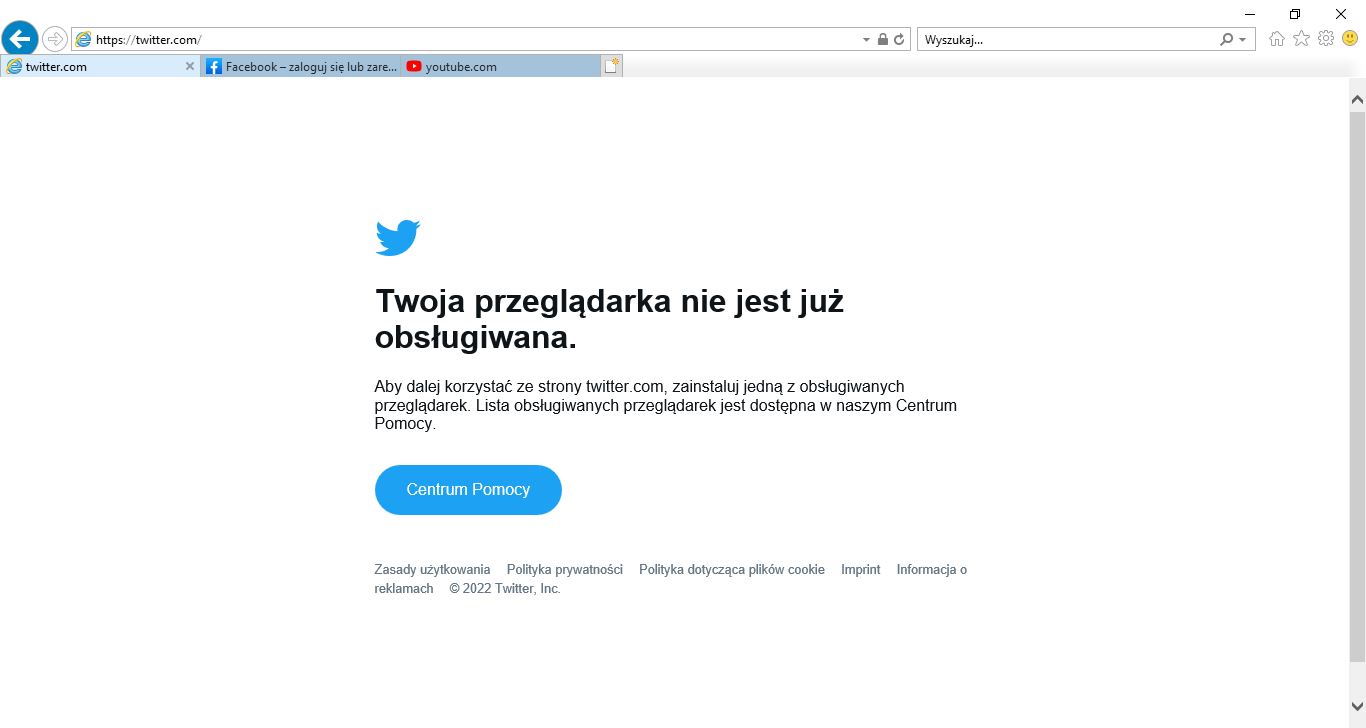
Task: Click the smiley feedback icon
Action: point(1350,39)
